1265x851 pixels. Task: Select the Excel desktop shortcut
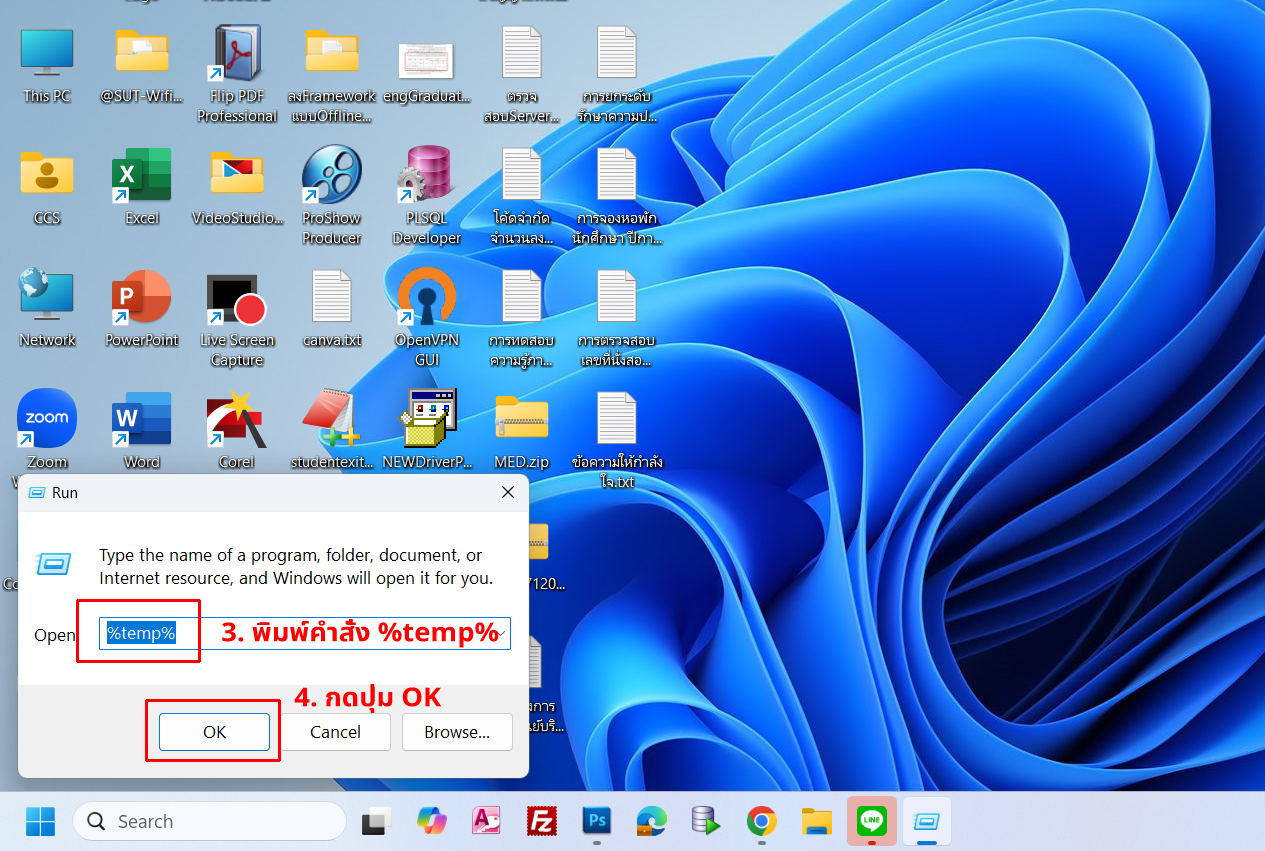(x=141, y=186)
